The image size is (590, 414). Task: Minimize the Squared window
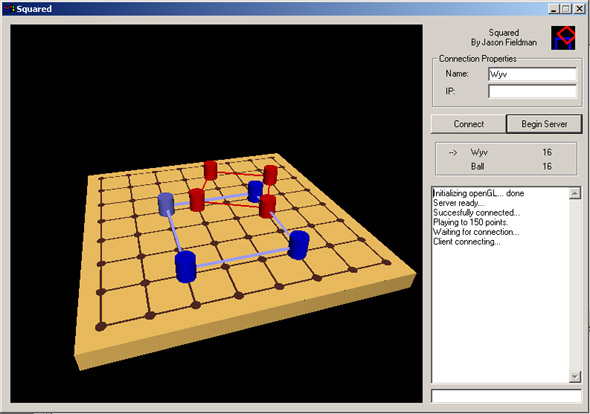(553, 9)
